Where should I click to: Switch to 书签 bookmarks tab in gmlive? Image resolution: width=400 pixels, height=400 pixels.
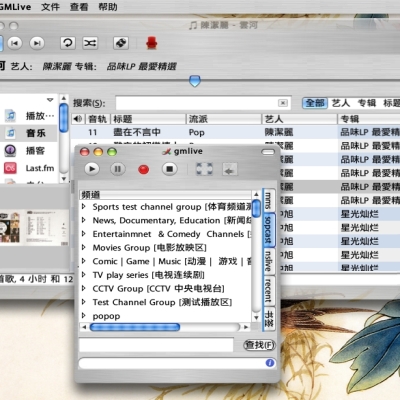click(x=269, y=318)
